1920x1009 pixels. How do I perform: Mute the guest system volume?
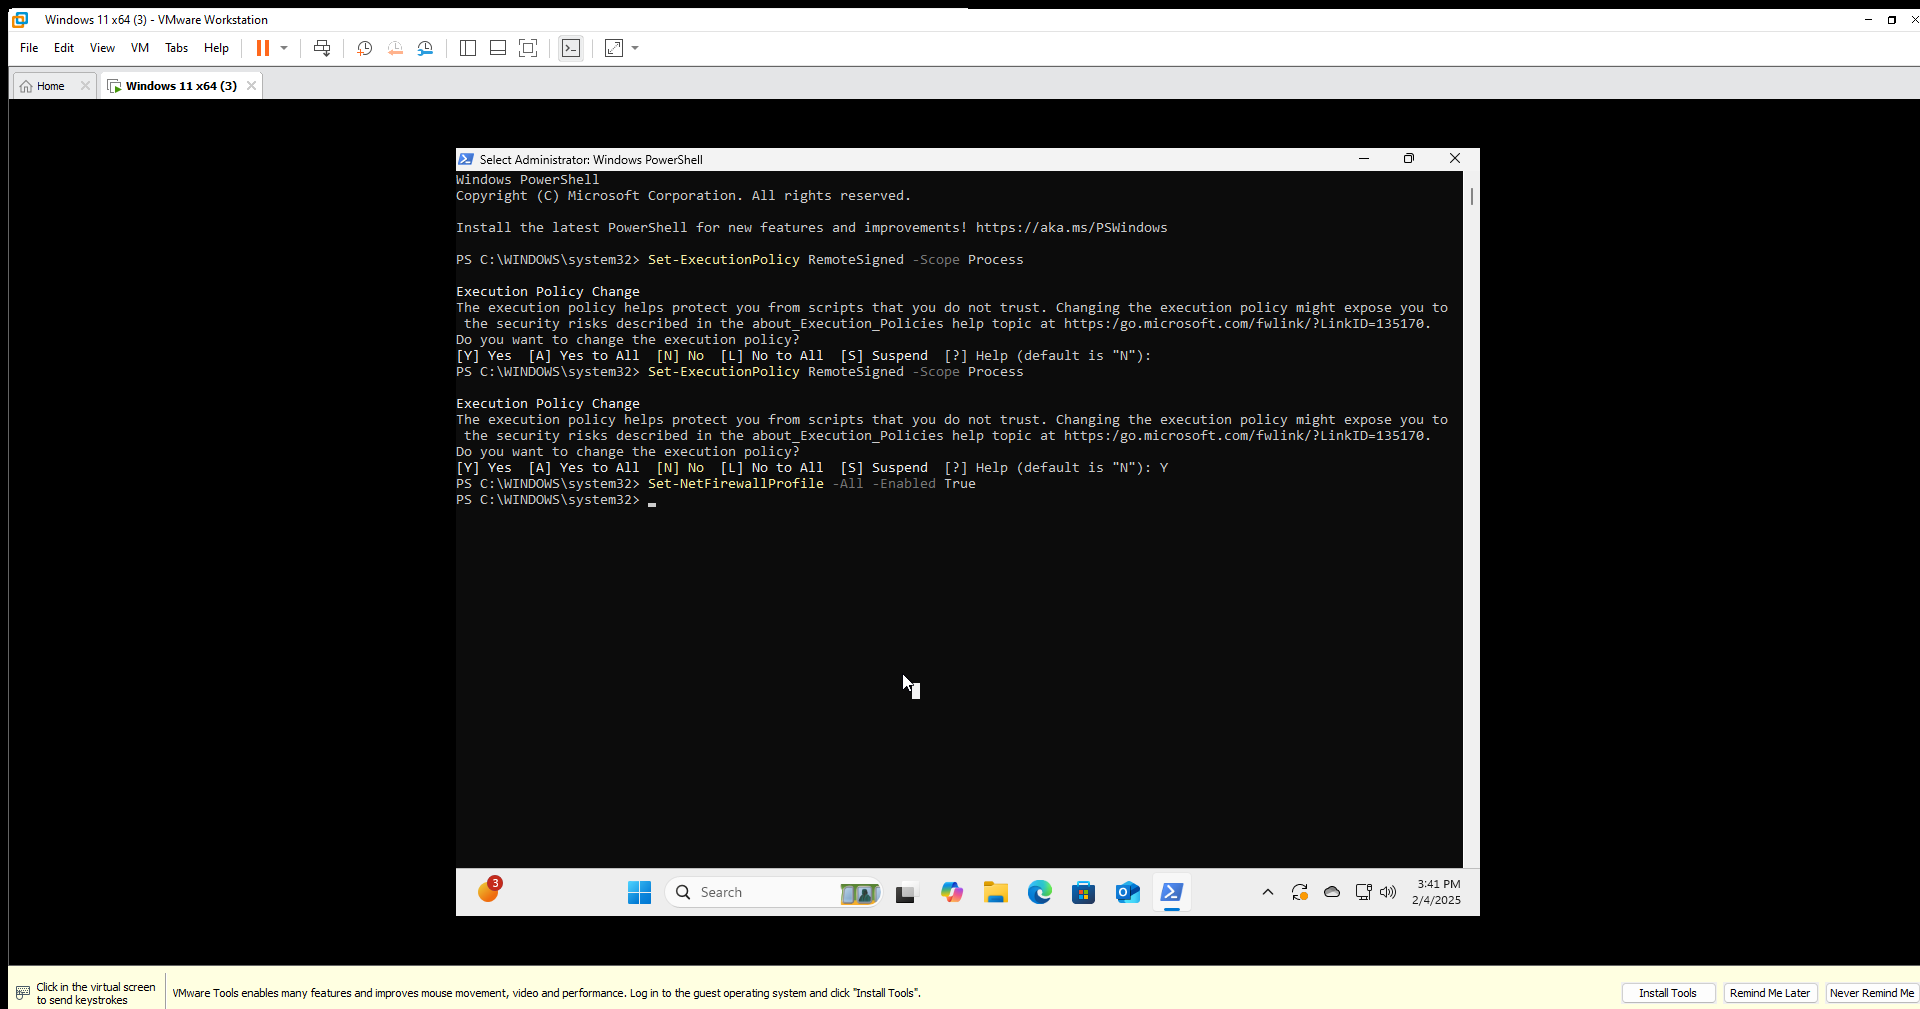(x=1388, y=892)
